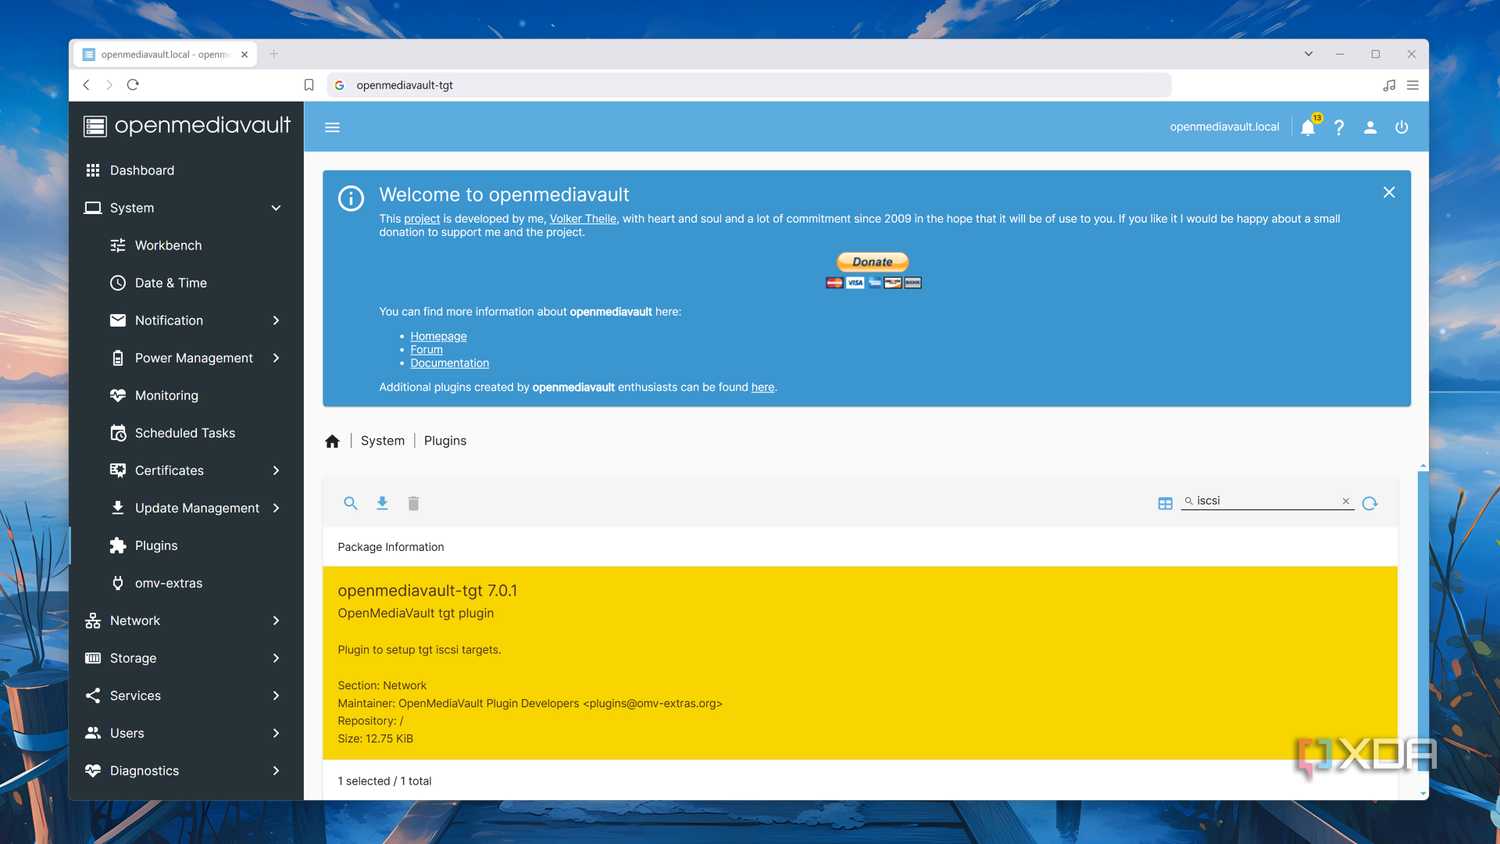Image resolution: width=1500 pixels, height=844 pixels.
Task: Reload the plugins list
Action: 1370,503
